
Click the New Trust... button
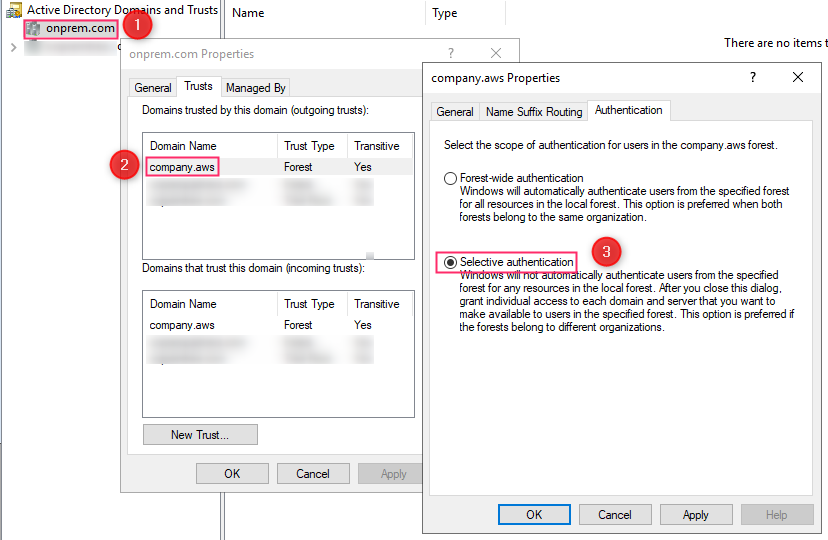[x=200, y=434]
